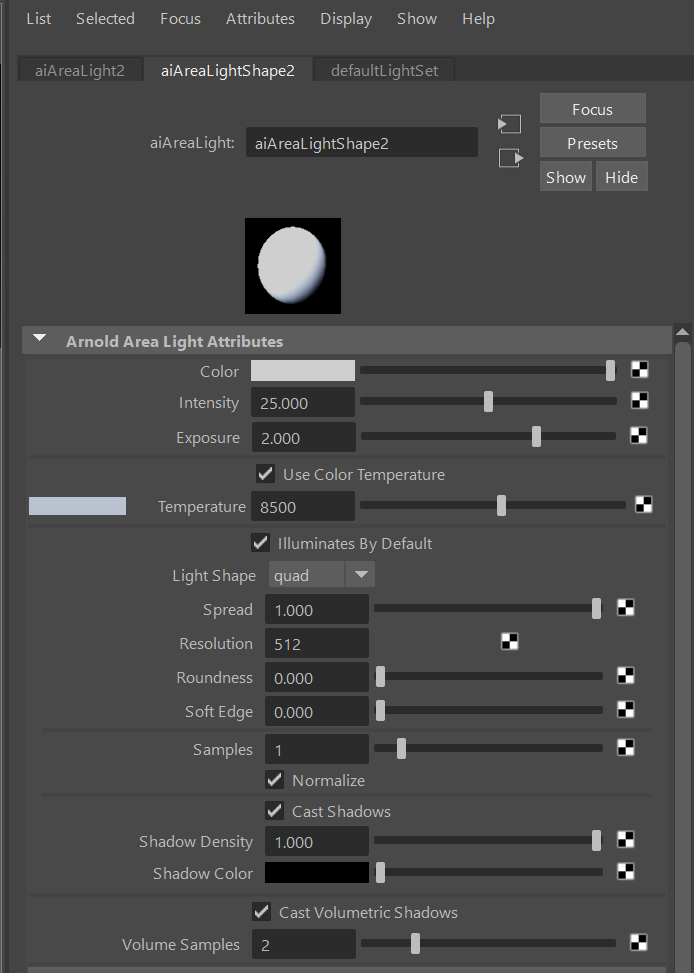The image size is (694, 973).
Task: Click the Shadow Color black swatch
Action: pos(317,872)
